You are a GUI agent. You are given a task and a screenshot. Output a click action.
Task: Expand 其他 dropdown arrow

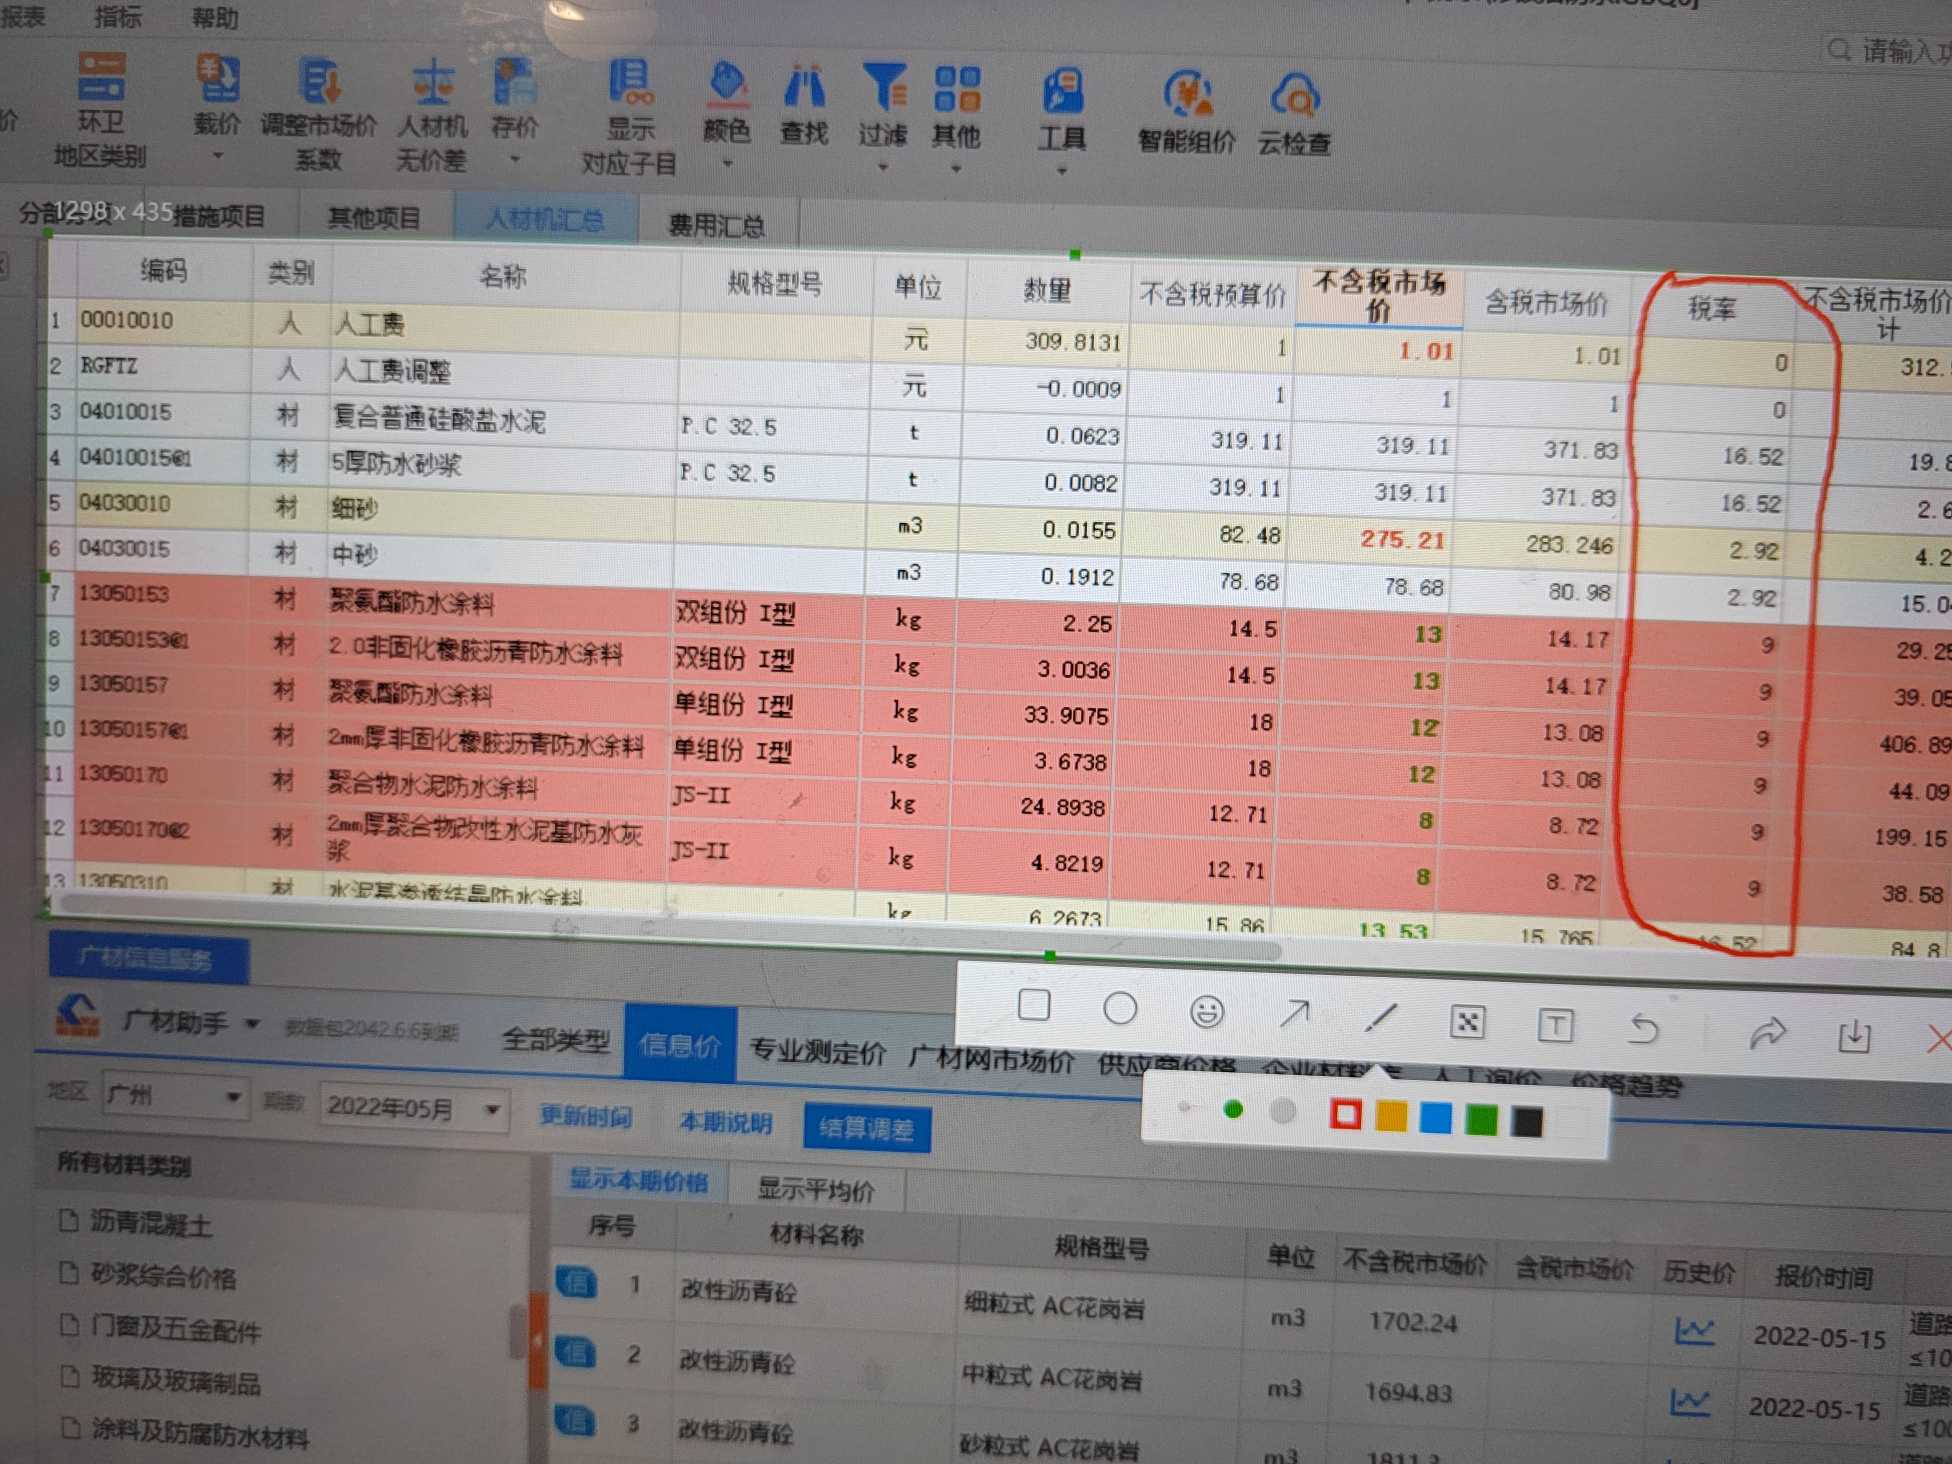point(956,169)
